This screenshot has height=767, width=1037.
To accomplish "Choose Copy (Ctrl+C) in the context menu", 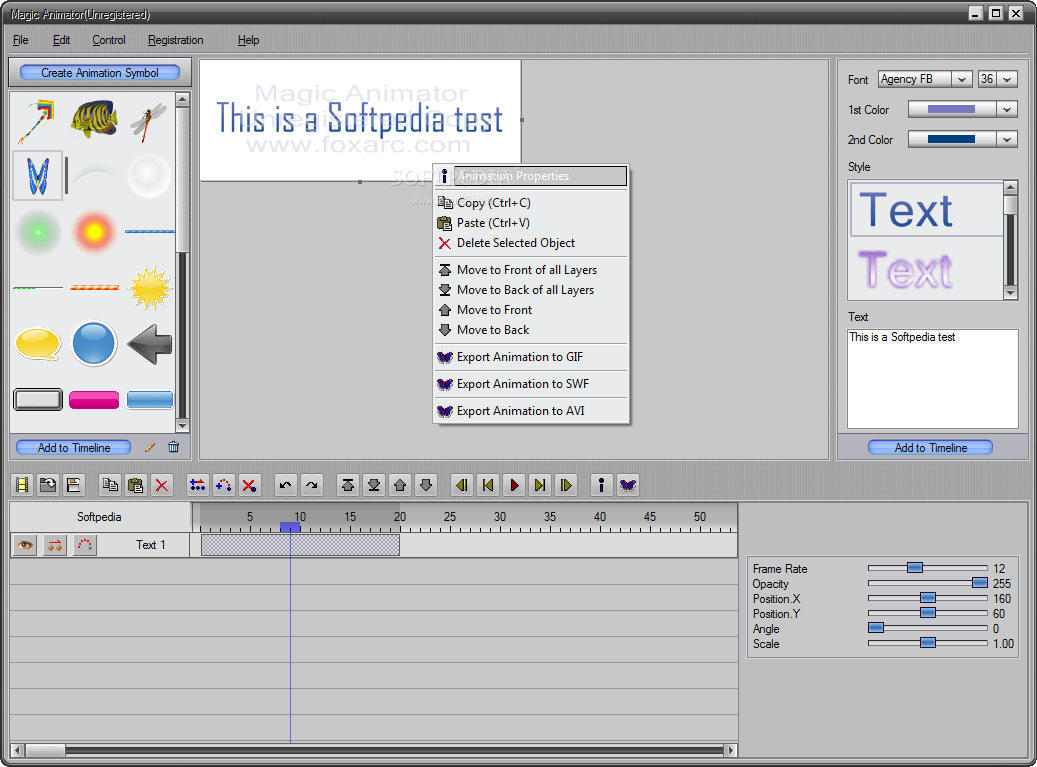I will click(531, 203).
